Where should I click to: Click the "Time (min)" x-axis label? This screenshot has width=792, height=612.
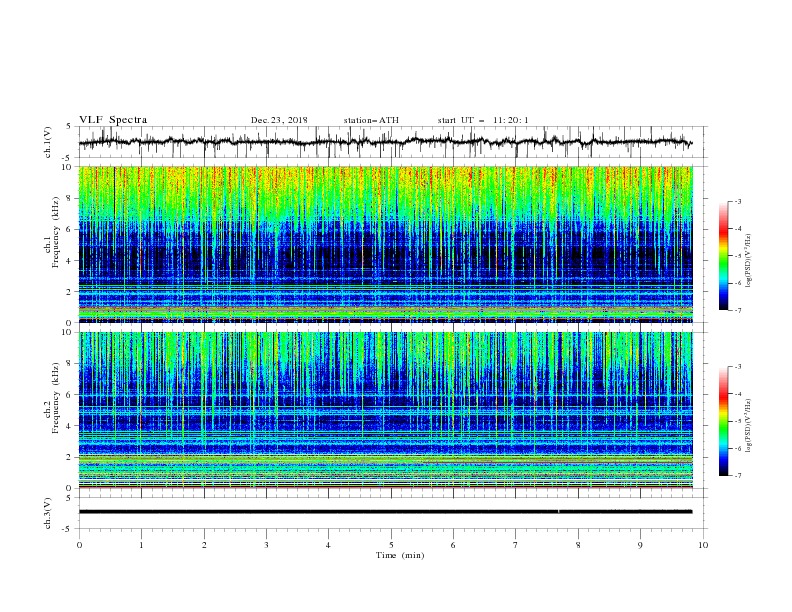point(400,555)
